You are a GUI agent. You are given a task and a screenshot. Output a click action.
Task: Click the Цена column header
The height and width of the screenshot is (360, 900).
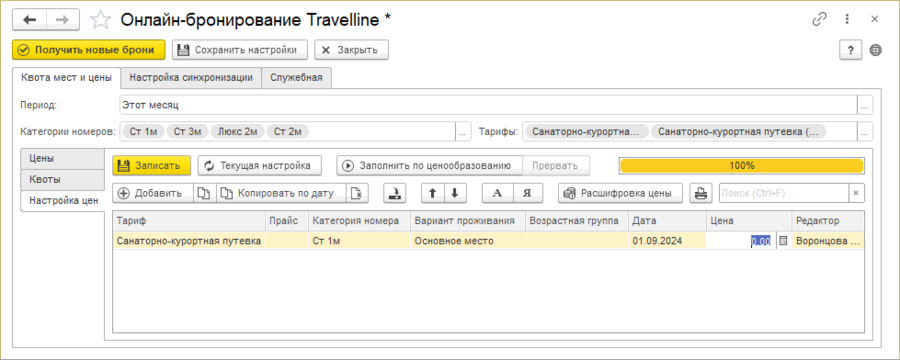pos(749,221)
